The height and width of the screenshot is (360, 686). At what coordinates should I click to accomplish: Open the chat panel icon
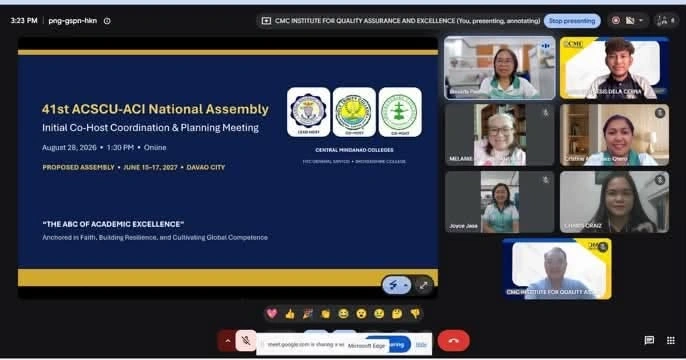point(649,340)
